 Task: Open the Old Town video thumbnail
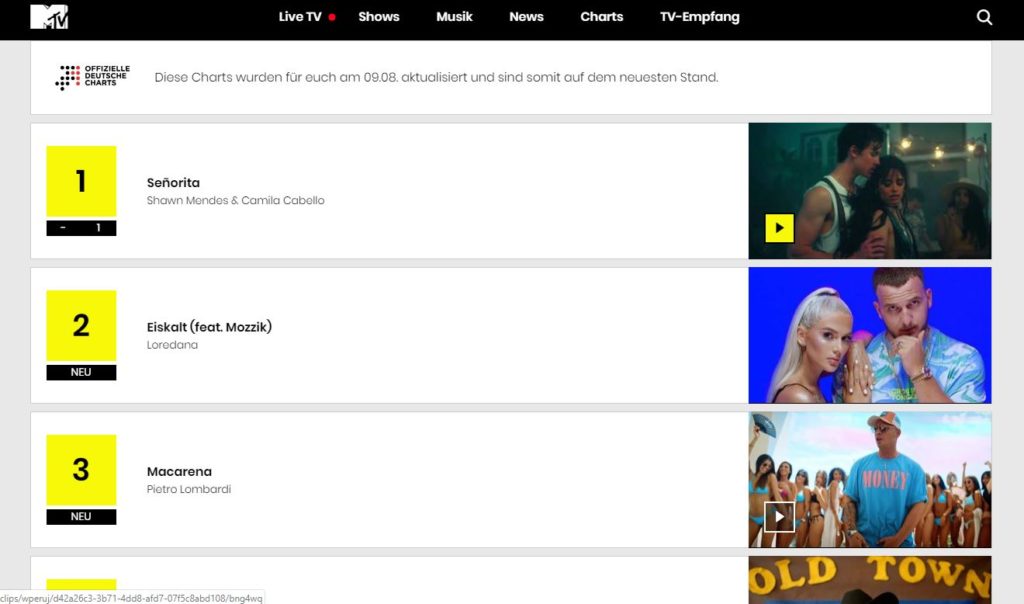click(870, 580)
